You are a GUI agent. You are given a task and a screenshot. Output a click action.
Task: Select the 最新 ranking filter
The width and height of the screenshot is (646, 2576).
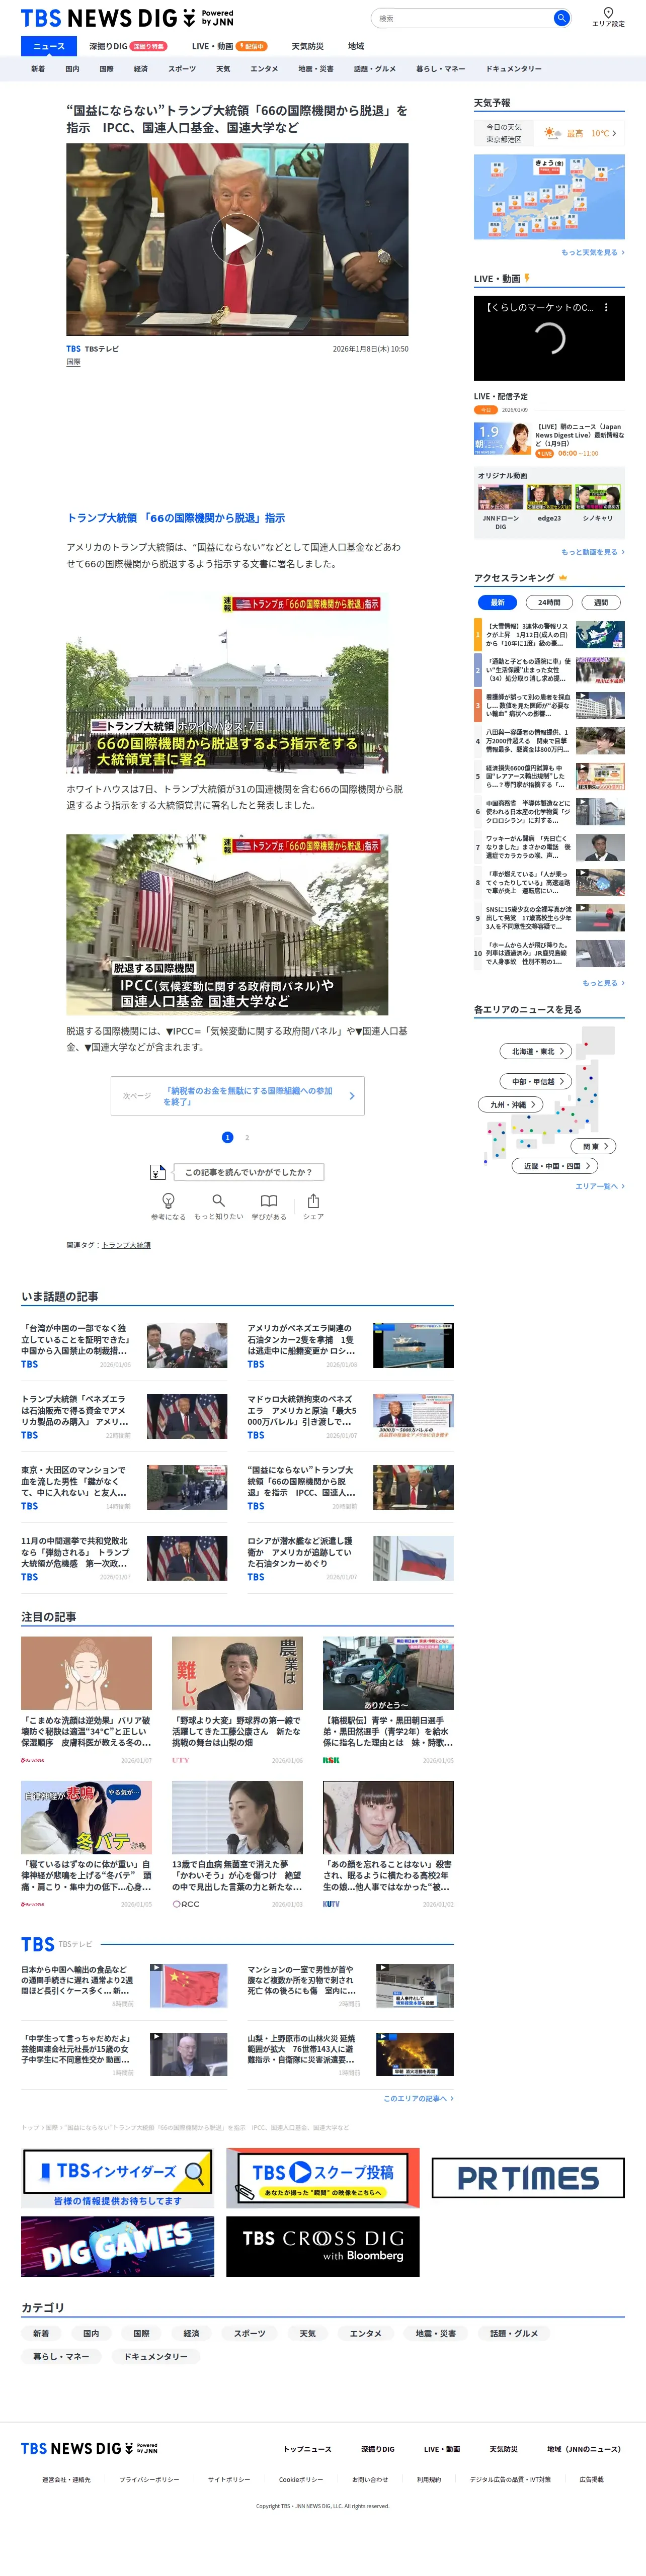[497, 602]
